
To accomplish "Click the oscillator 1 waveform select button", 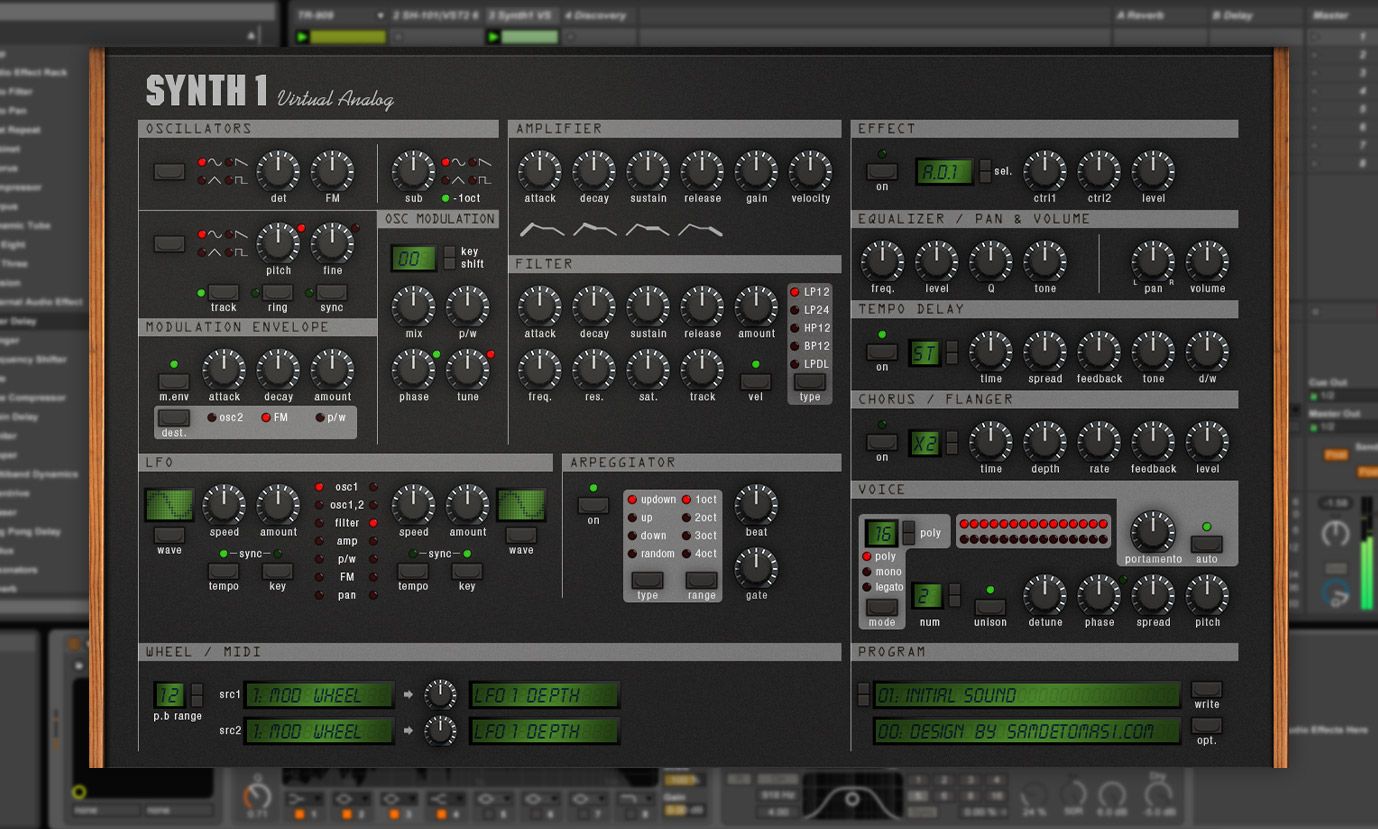I will (169, 172).
